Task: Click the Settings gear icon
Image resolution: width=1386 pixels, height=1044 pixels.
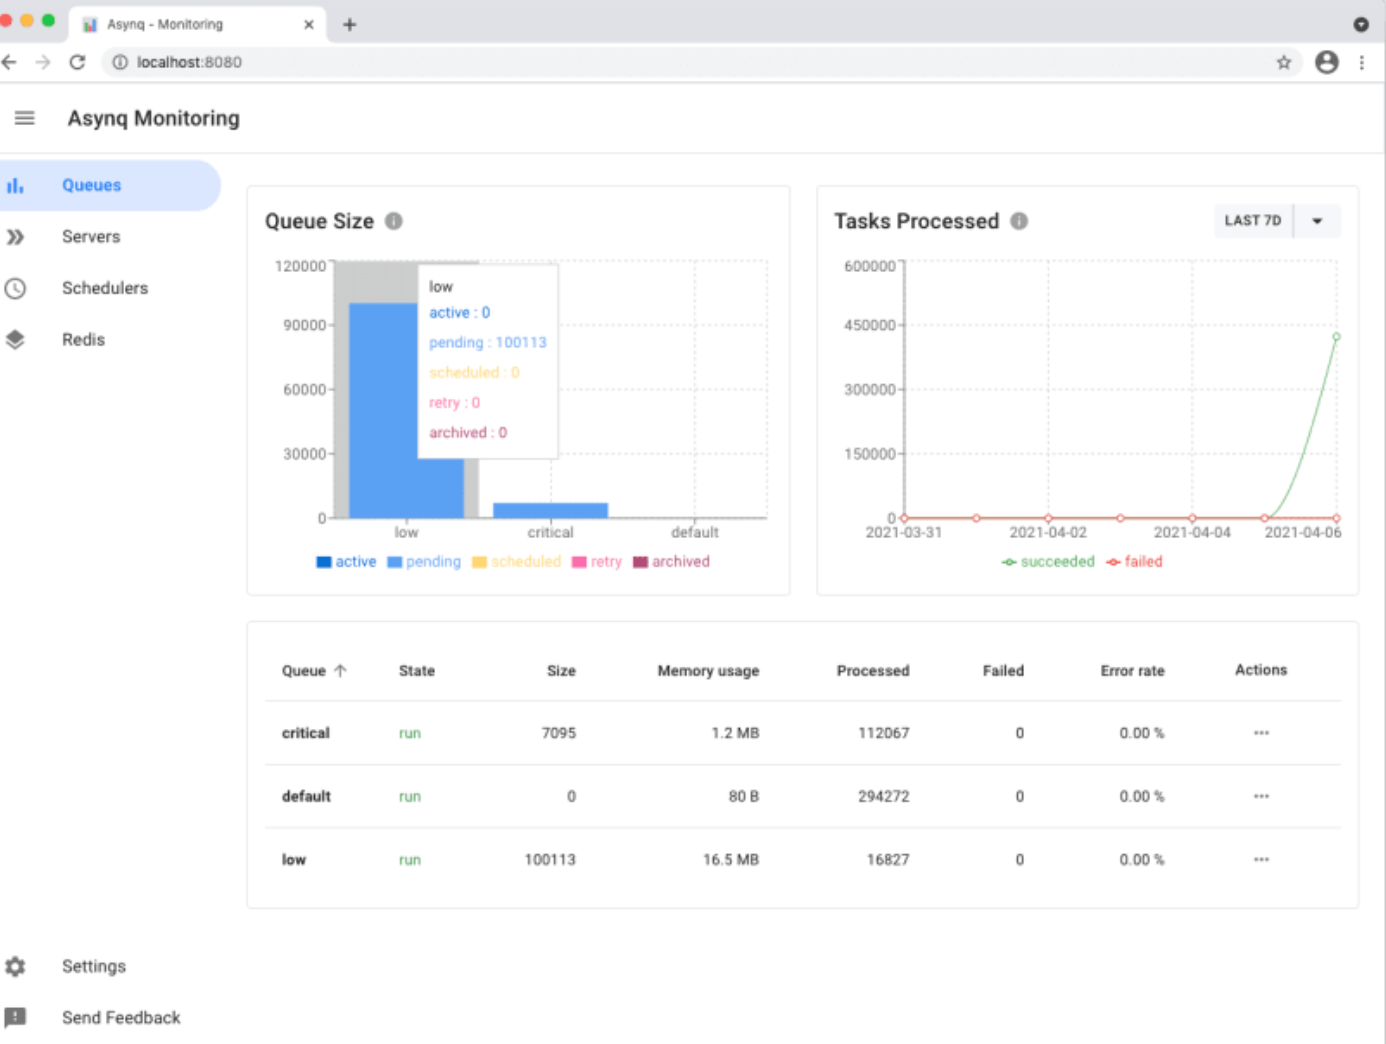Action: tap(15, 966)
